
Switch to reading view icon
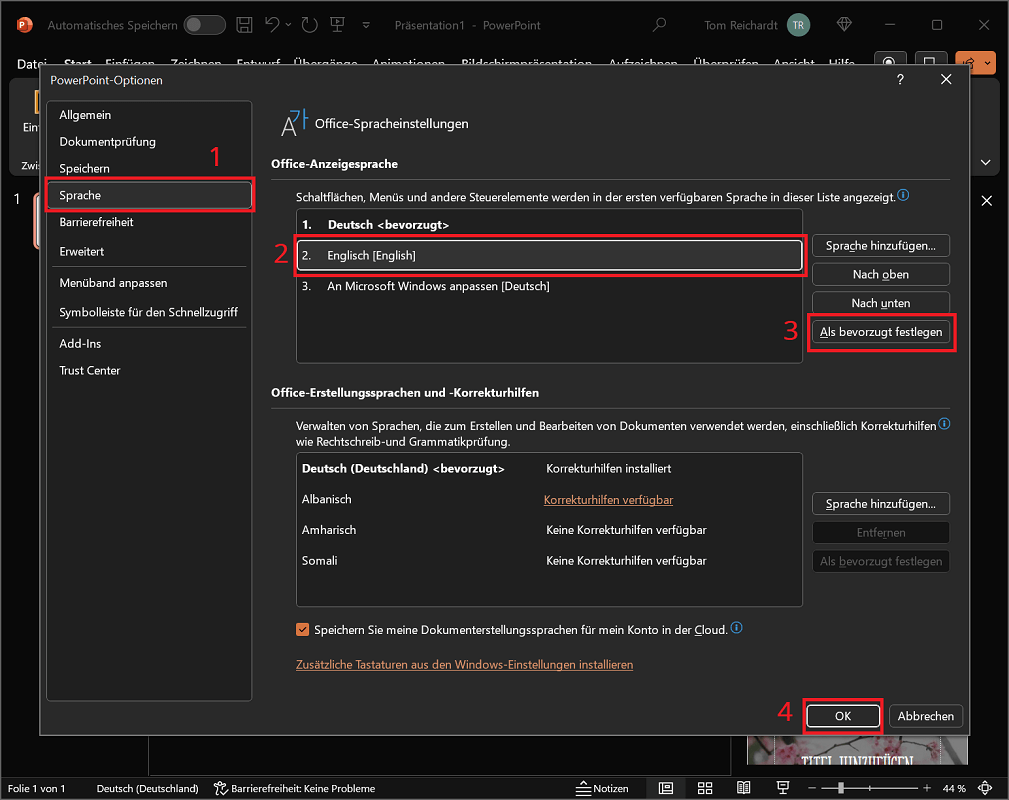(743, 788)
